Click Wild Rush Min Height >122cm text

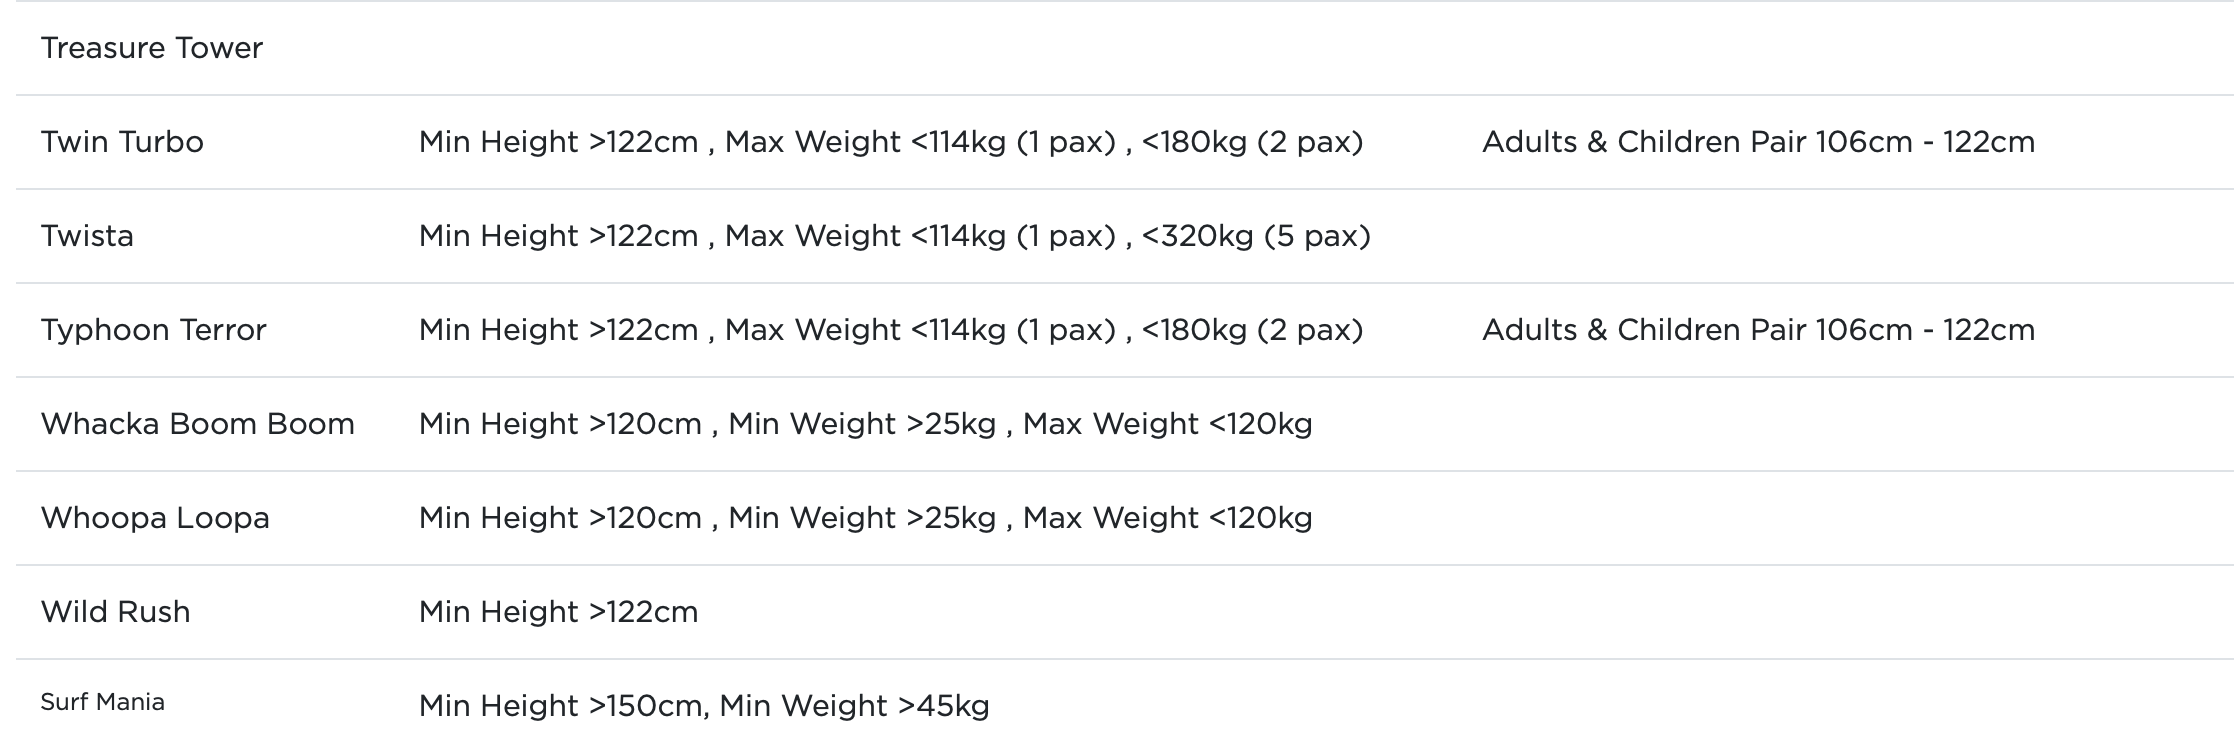pyautogui.click(x=558, y=612)
